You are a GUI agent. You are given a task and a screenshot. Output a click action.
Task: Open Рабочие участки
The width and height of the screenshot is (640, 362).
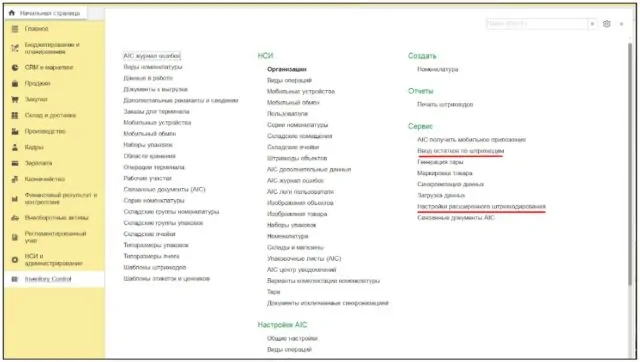point(148,178)
